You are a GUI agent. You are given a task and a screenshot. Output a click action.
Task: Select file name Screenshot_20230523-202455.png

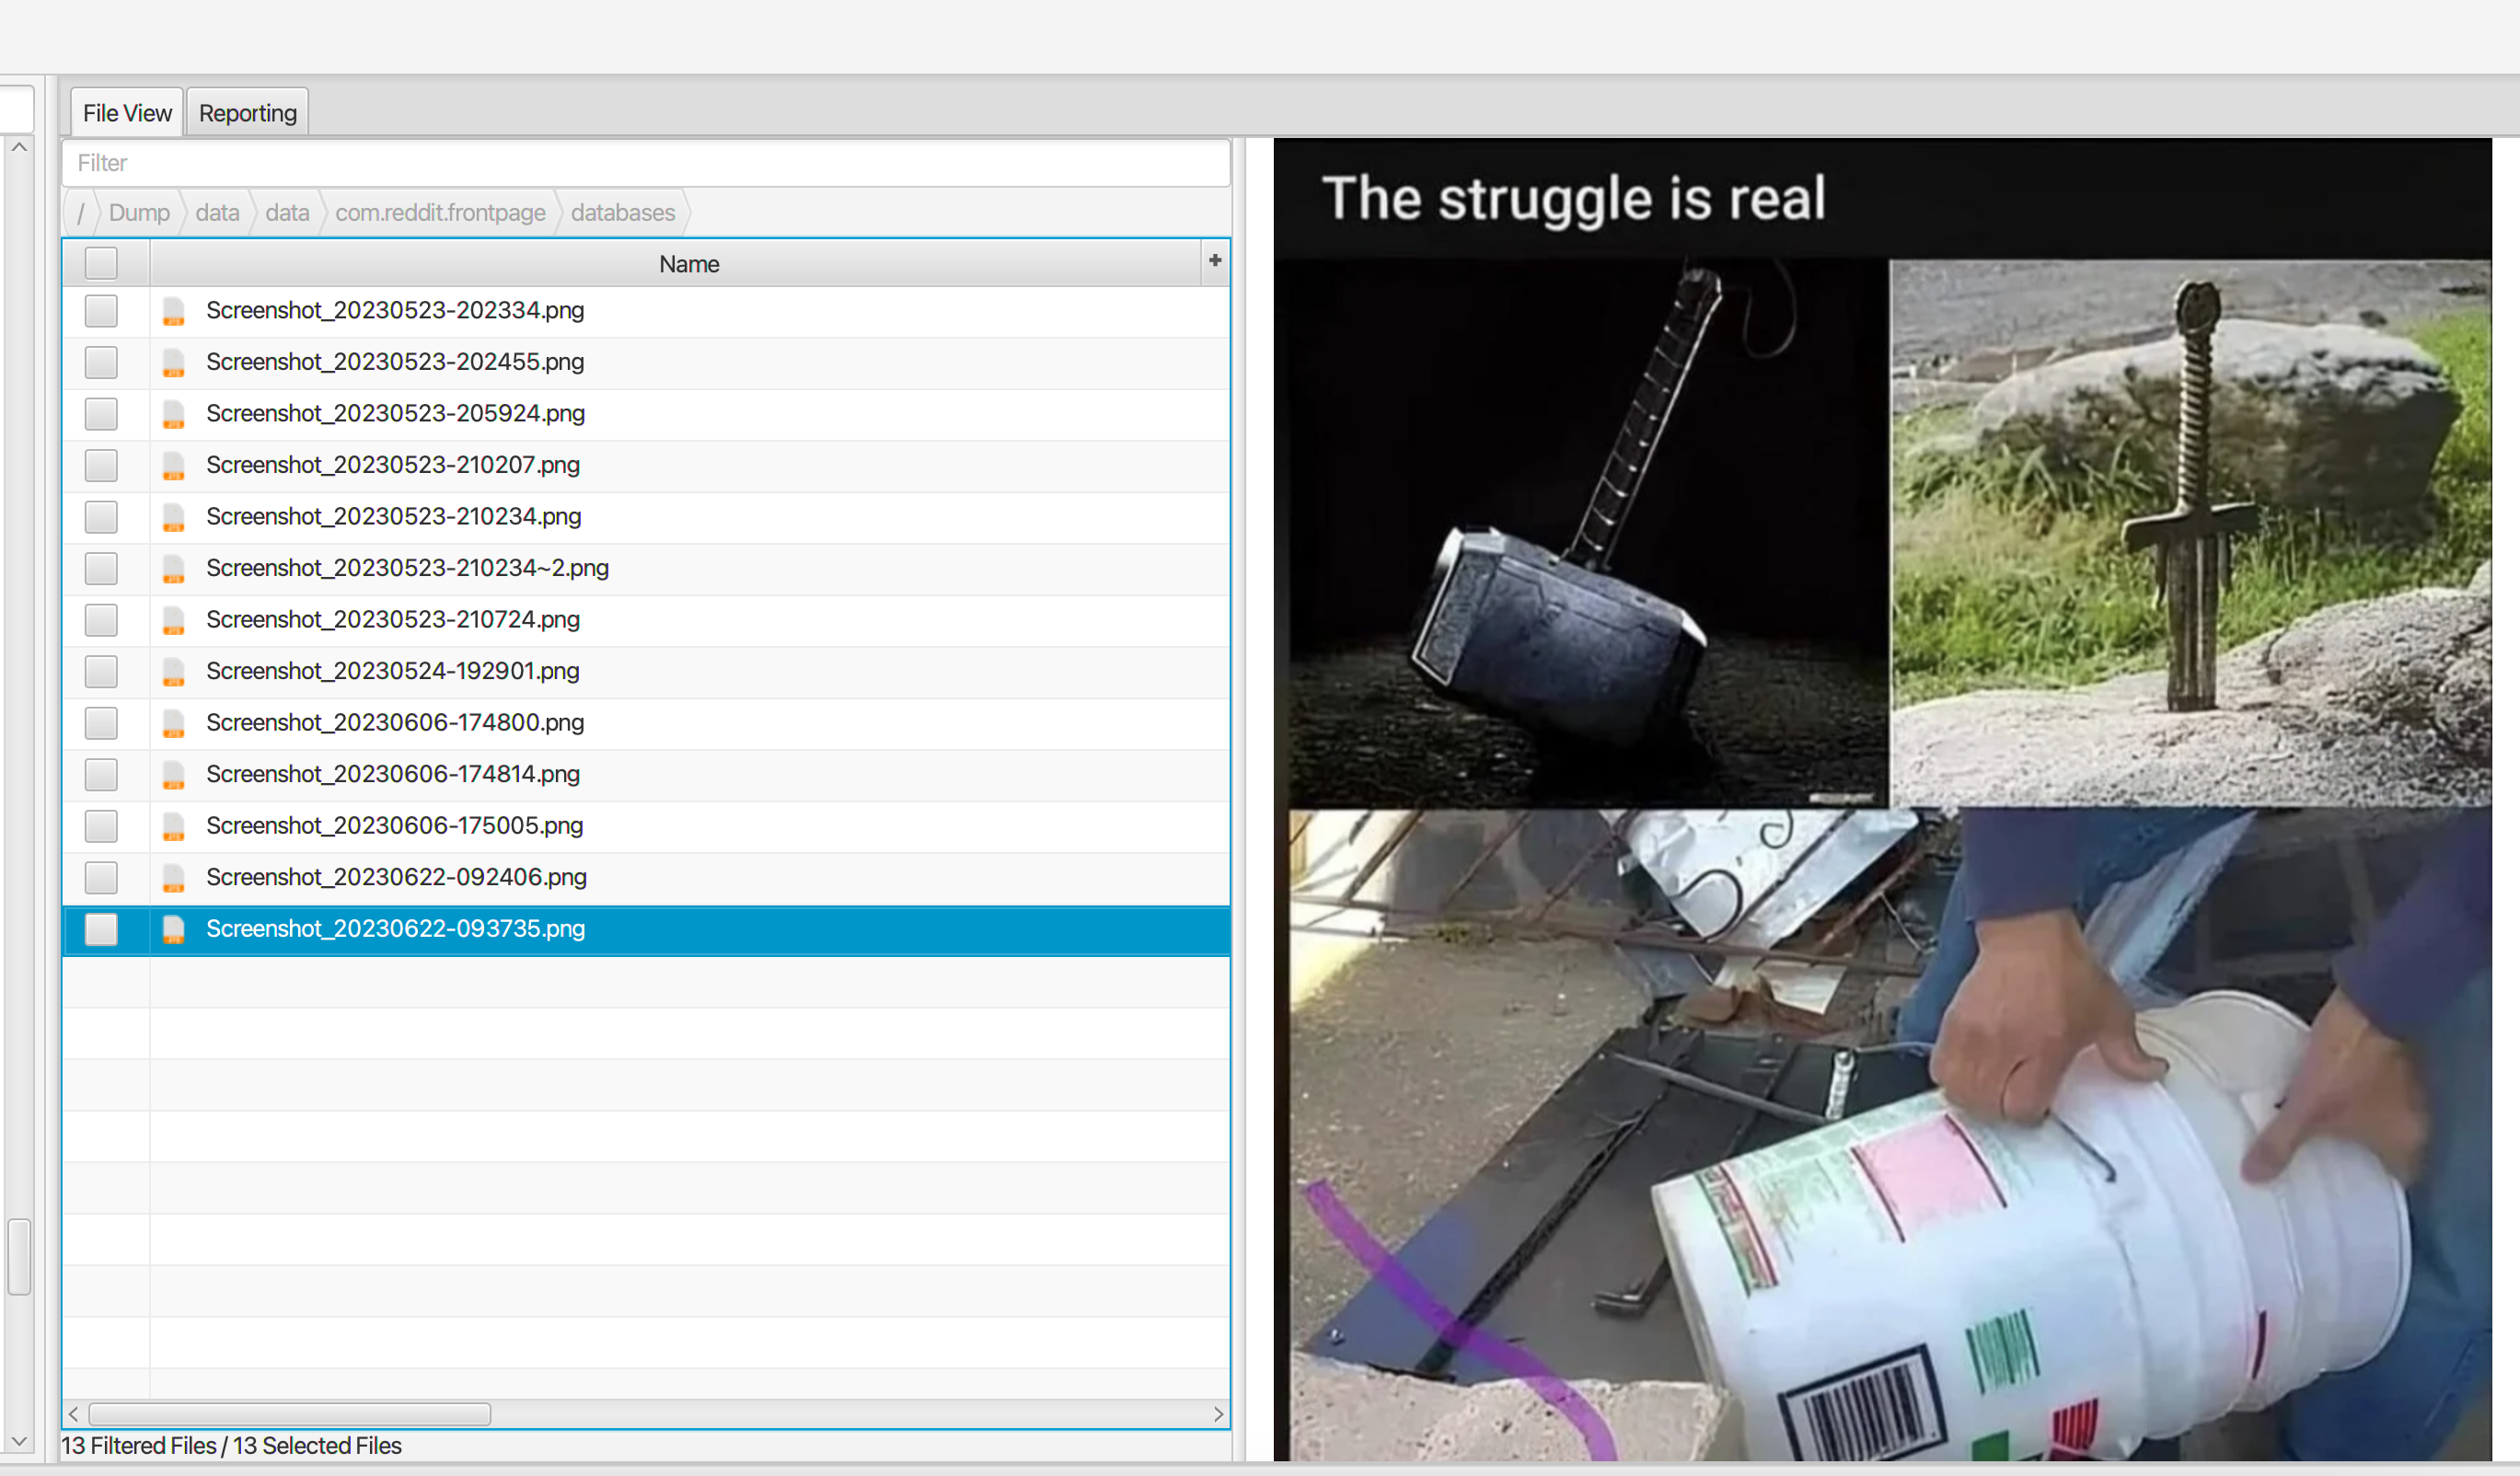click(x=395, y=362)
